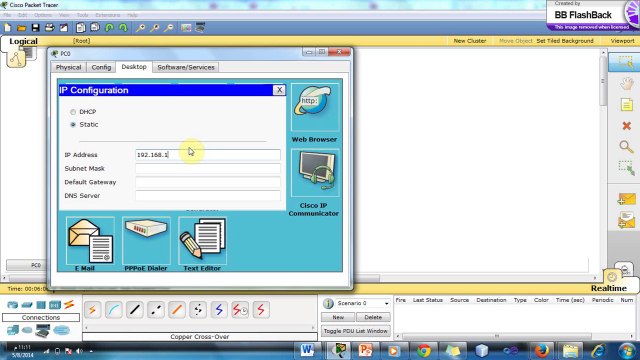
Task: Open the Custom Devices Dialog icon
Action: [200, 28]
